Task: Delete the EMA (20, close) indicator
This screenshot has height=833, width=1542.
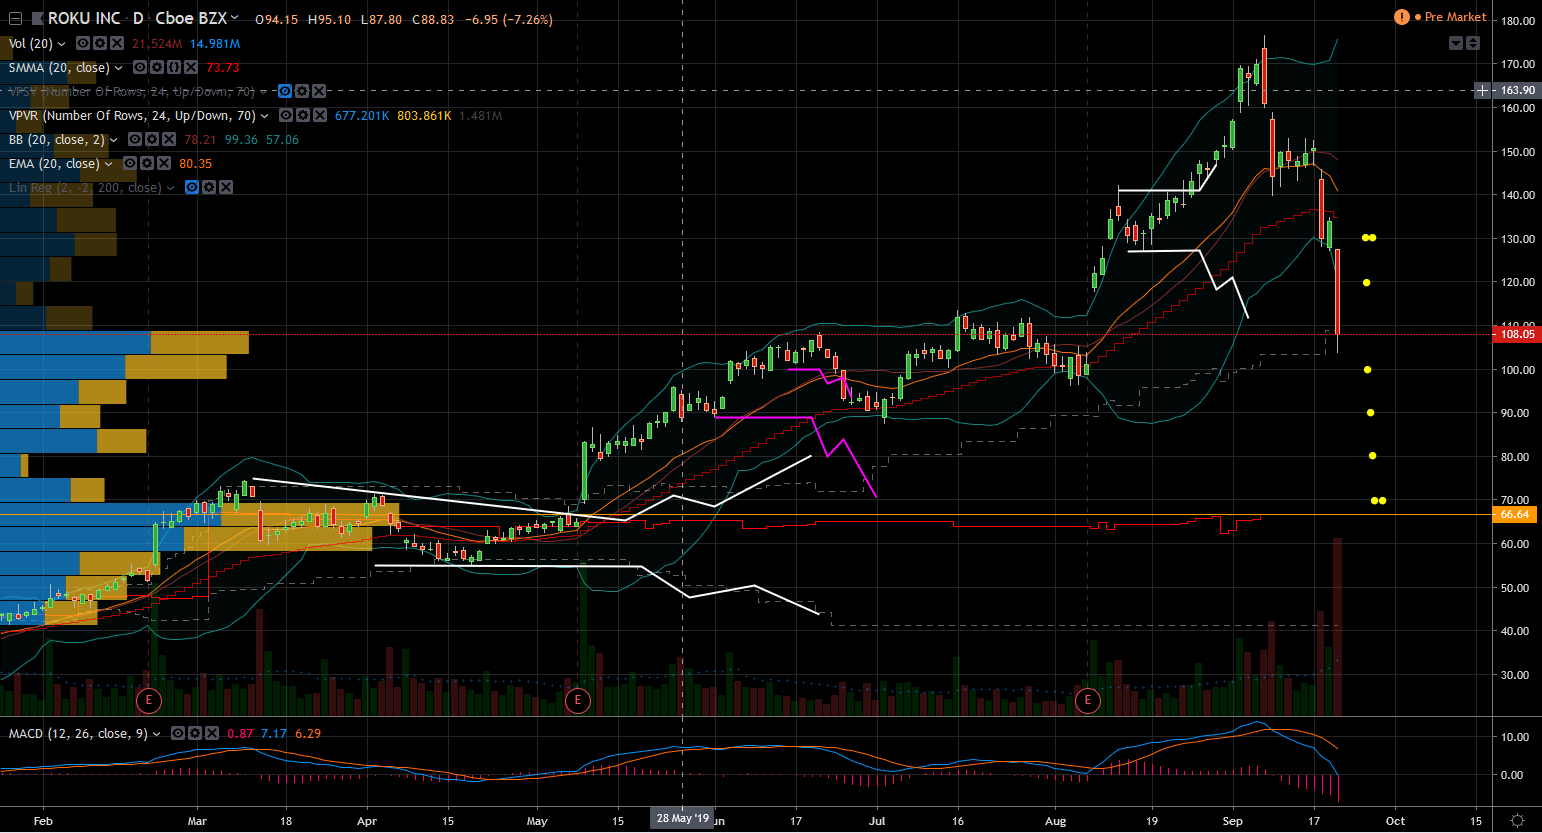Action: [x=163, y=164]
